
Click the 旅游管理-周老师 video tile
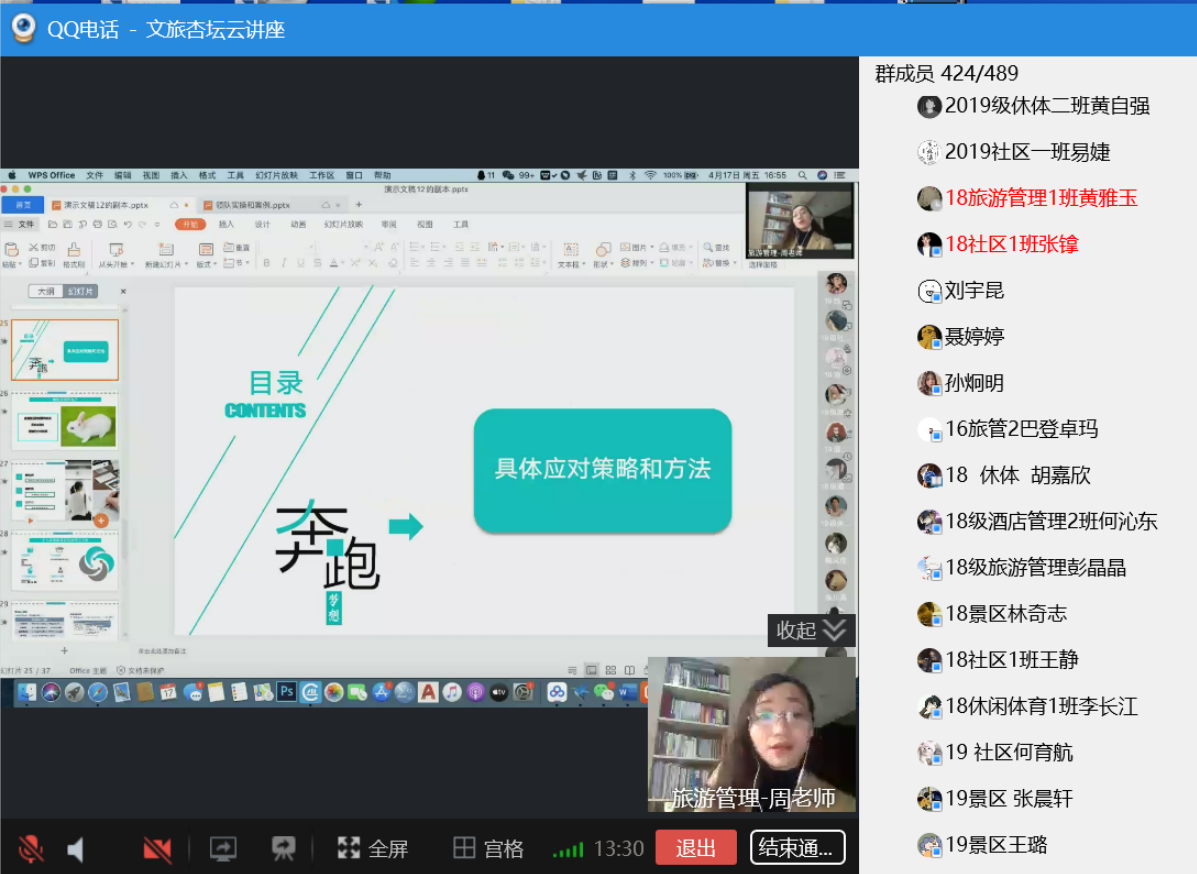tap(751, 733)
